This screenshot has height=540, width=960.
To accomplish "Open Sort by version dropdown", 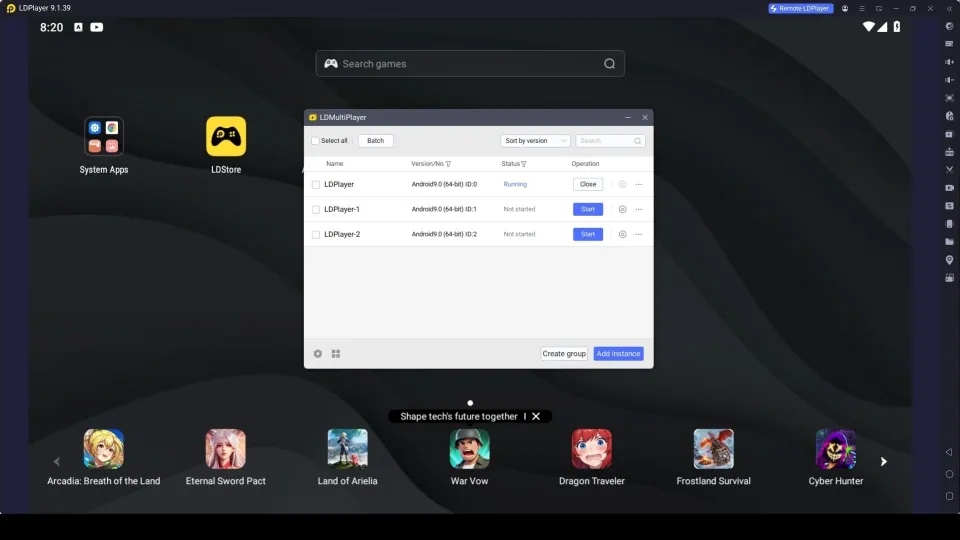I will [535, 141].
